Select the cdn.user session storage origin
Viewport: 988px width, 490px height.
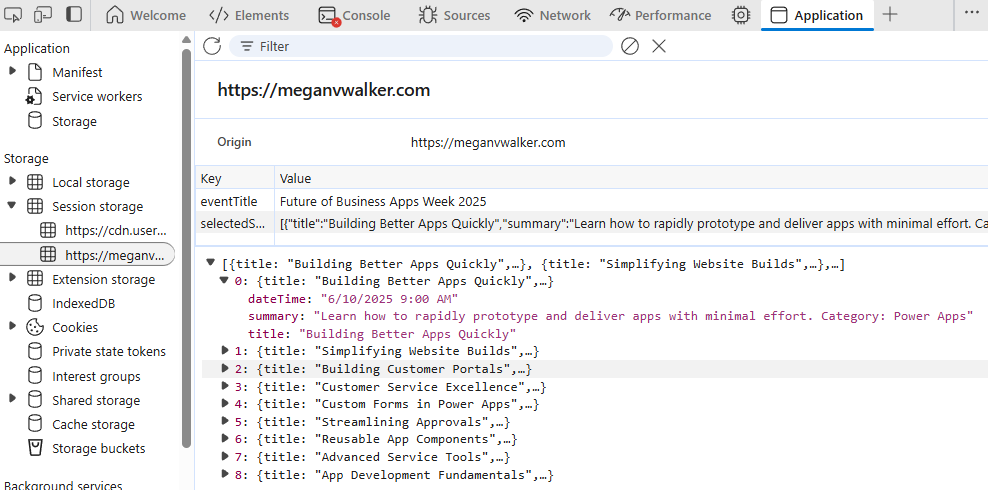[x=115, y=231]
